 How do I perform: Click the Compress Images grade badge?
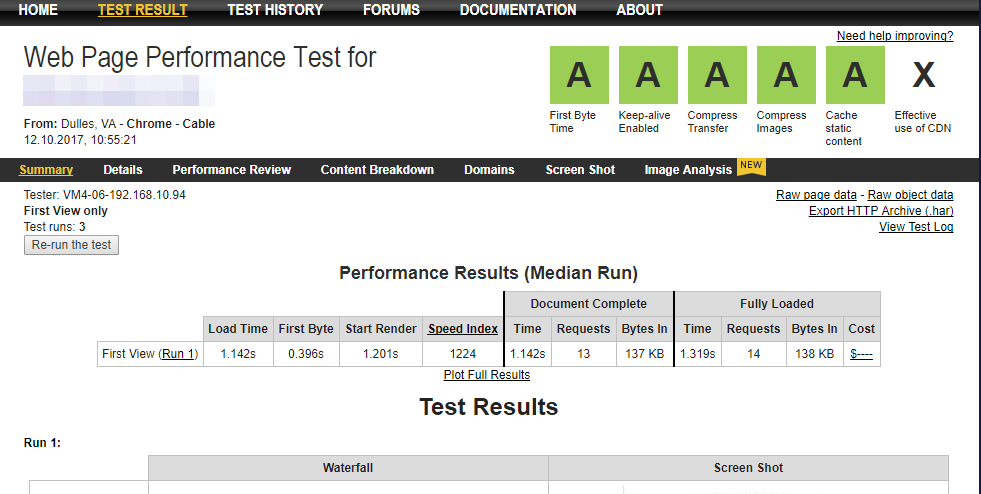(x=786, y=75)
